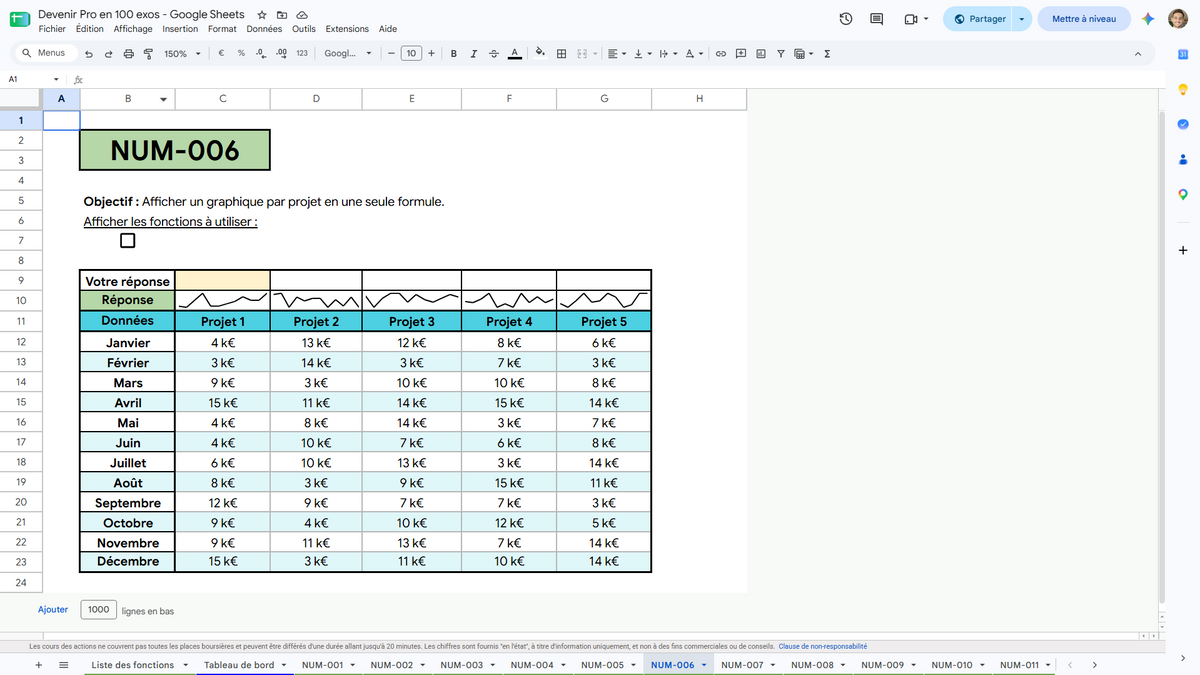This screenshot has width=1200, height=675.
Task: Click Mettre à niveau button
Action: 1084,19
